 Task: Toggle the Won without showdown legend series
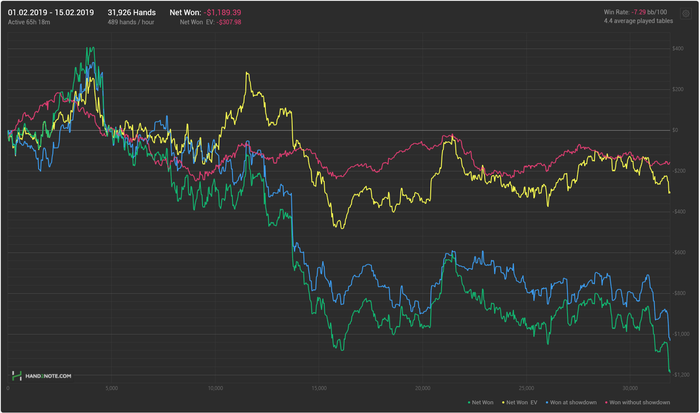[x=638, y=402]
